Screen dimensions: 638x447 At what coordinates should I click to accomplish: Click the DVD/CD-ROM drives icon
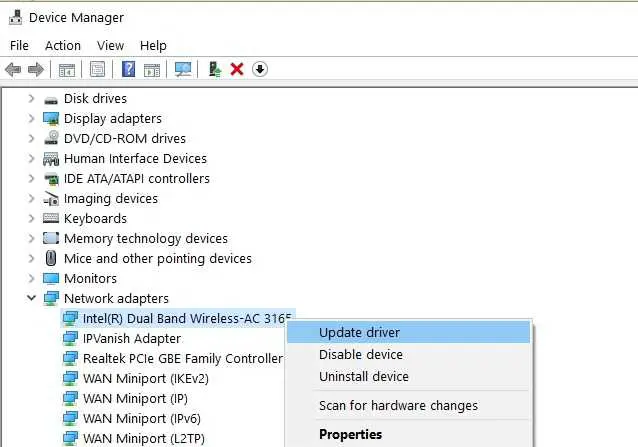pos(51,138)
